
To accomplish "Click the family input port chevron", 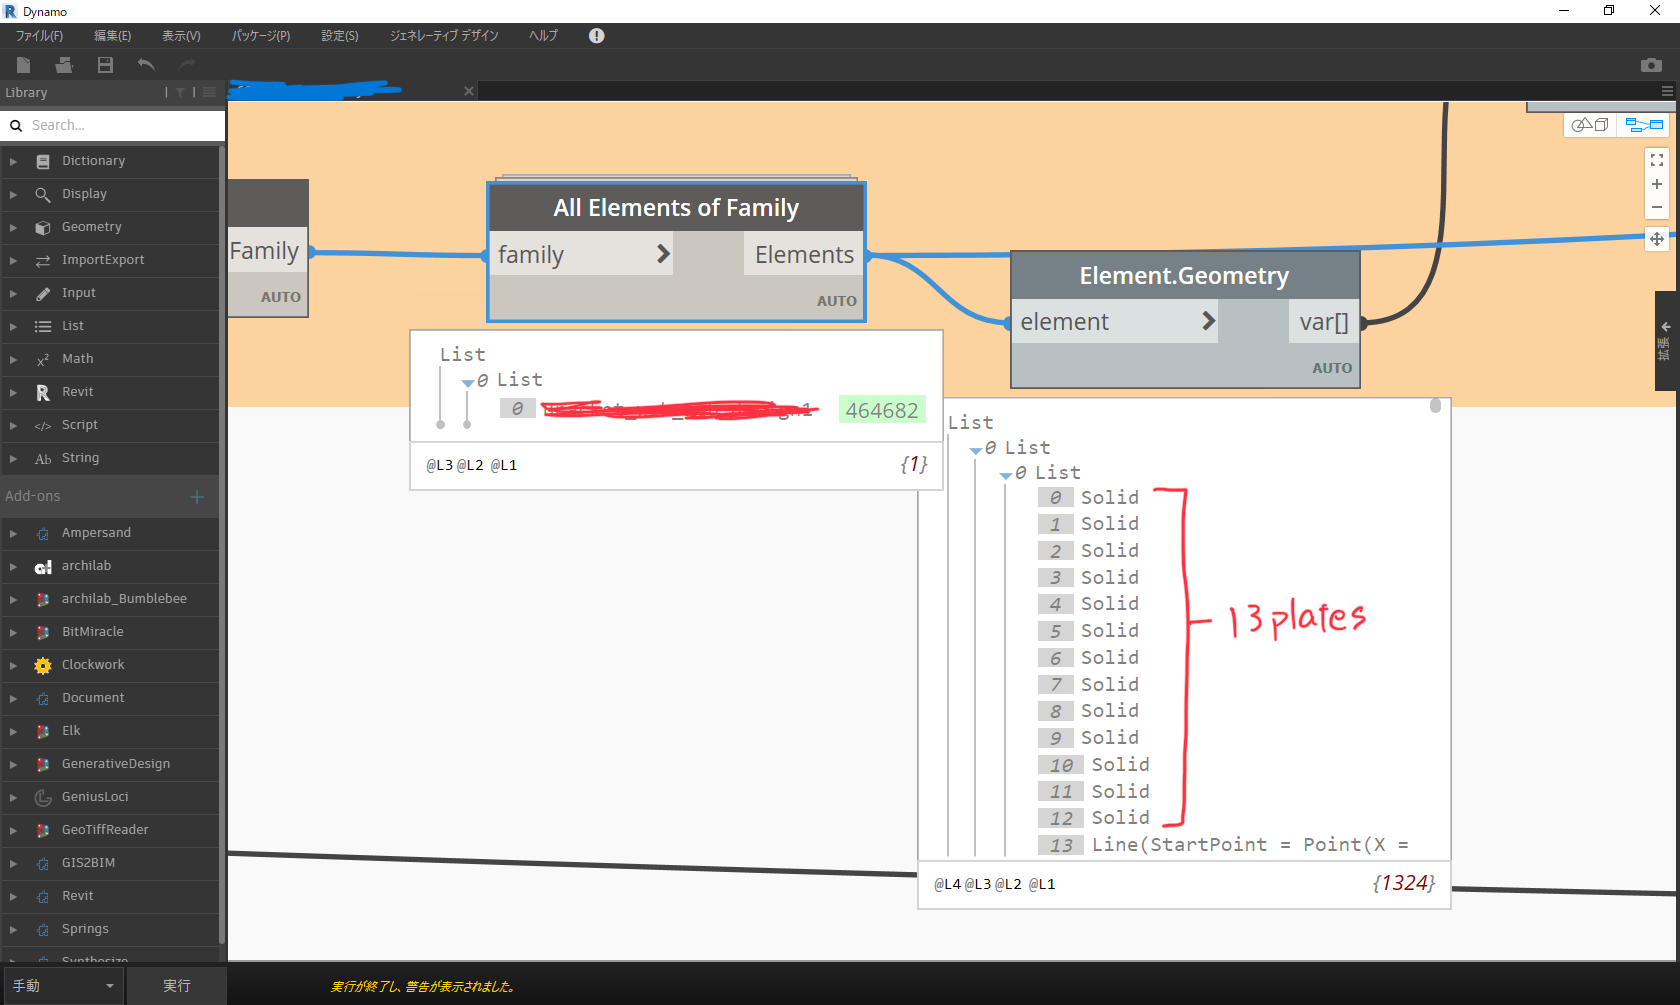I will (663, 254).
